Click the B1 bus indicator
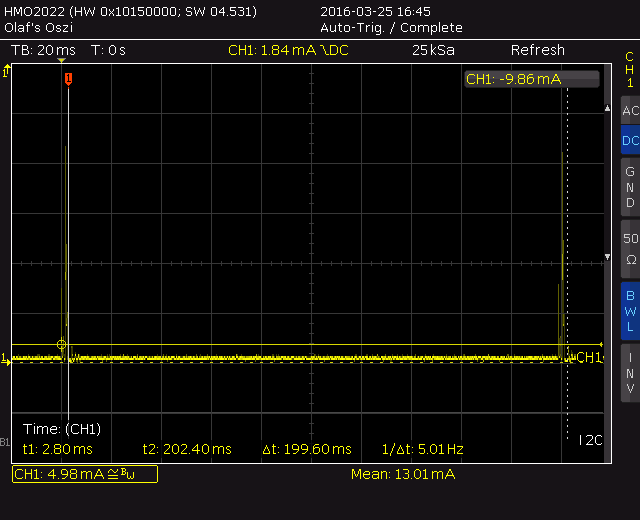Image resolution: width=640 pixels, height=520 pixels. click(x=4, y=442)
